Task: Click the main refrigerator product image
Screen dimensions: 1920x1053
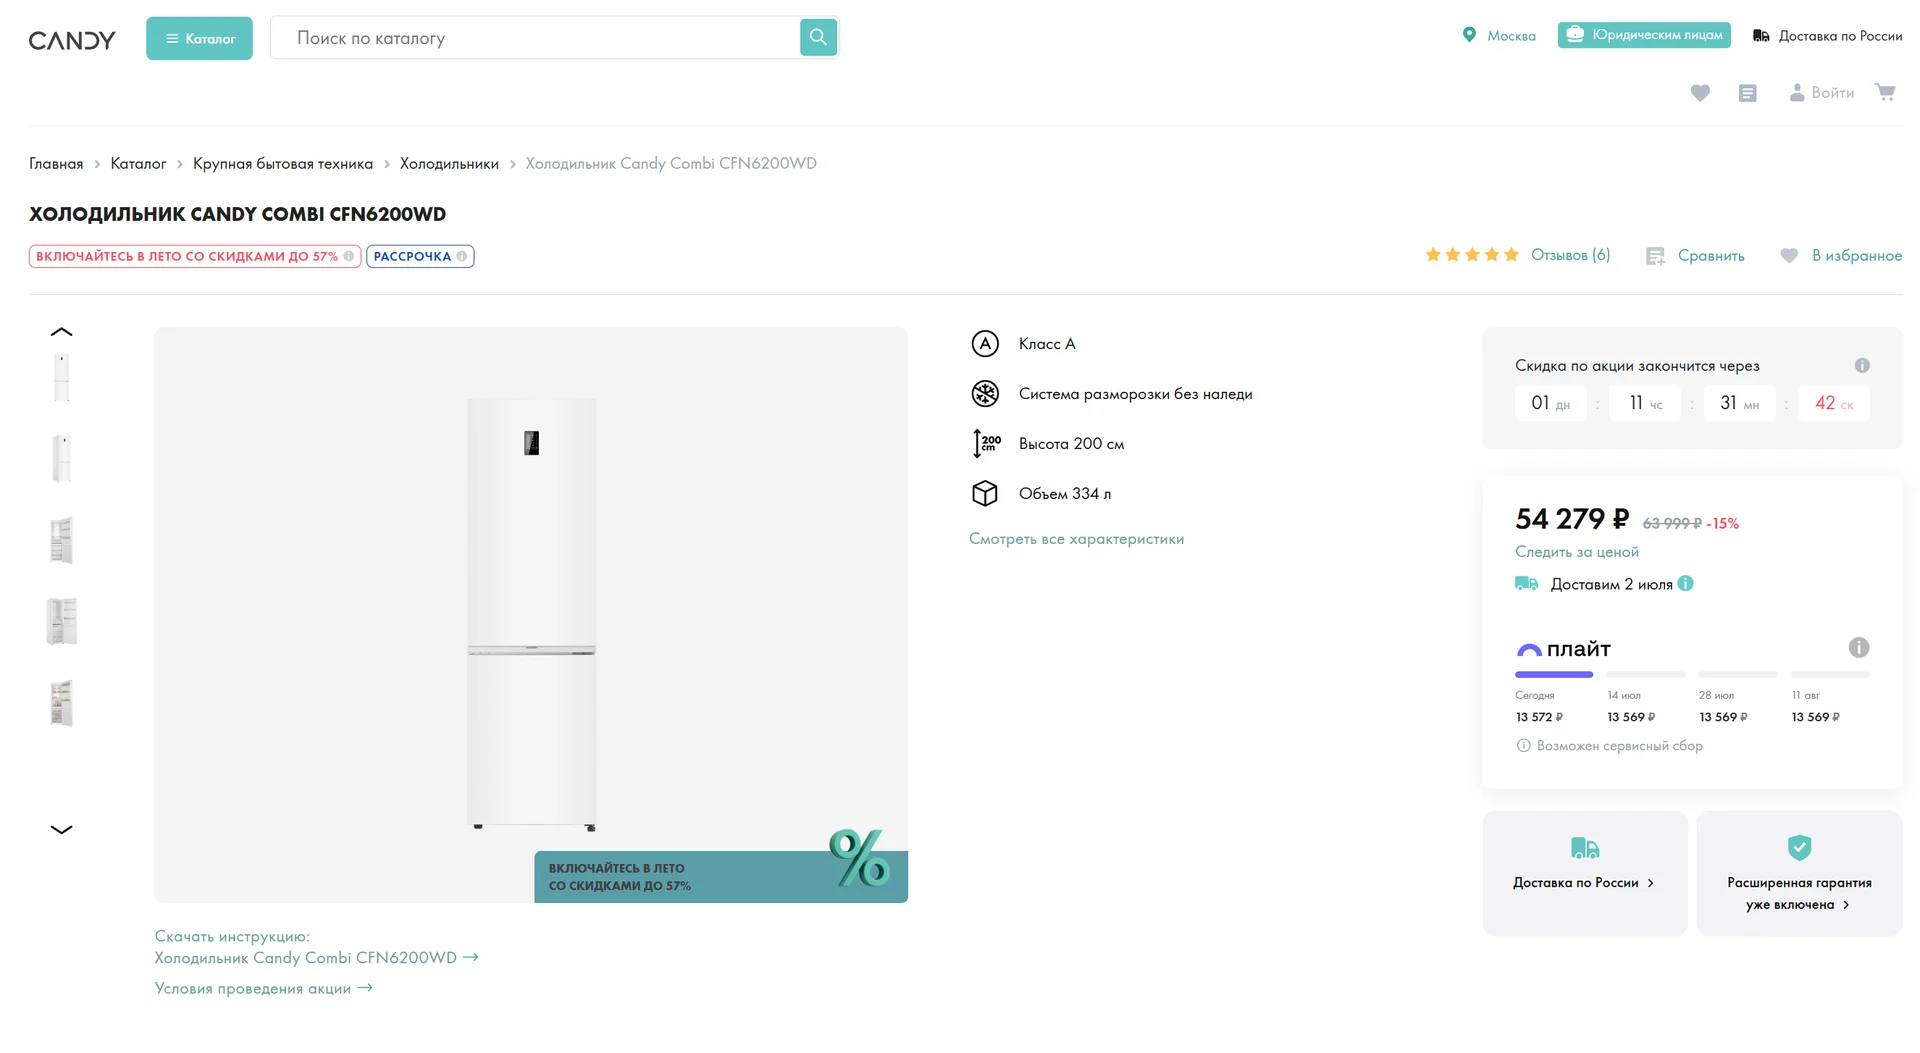Action: pos(531,614)
